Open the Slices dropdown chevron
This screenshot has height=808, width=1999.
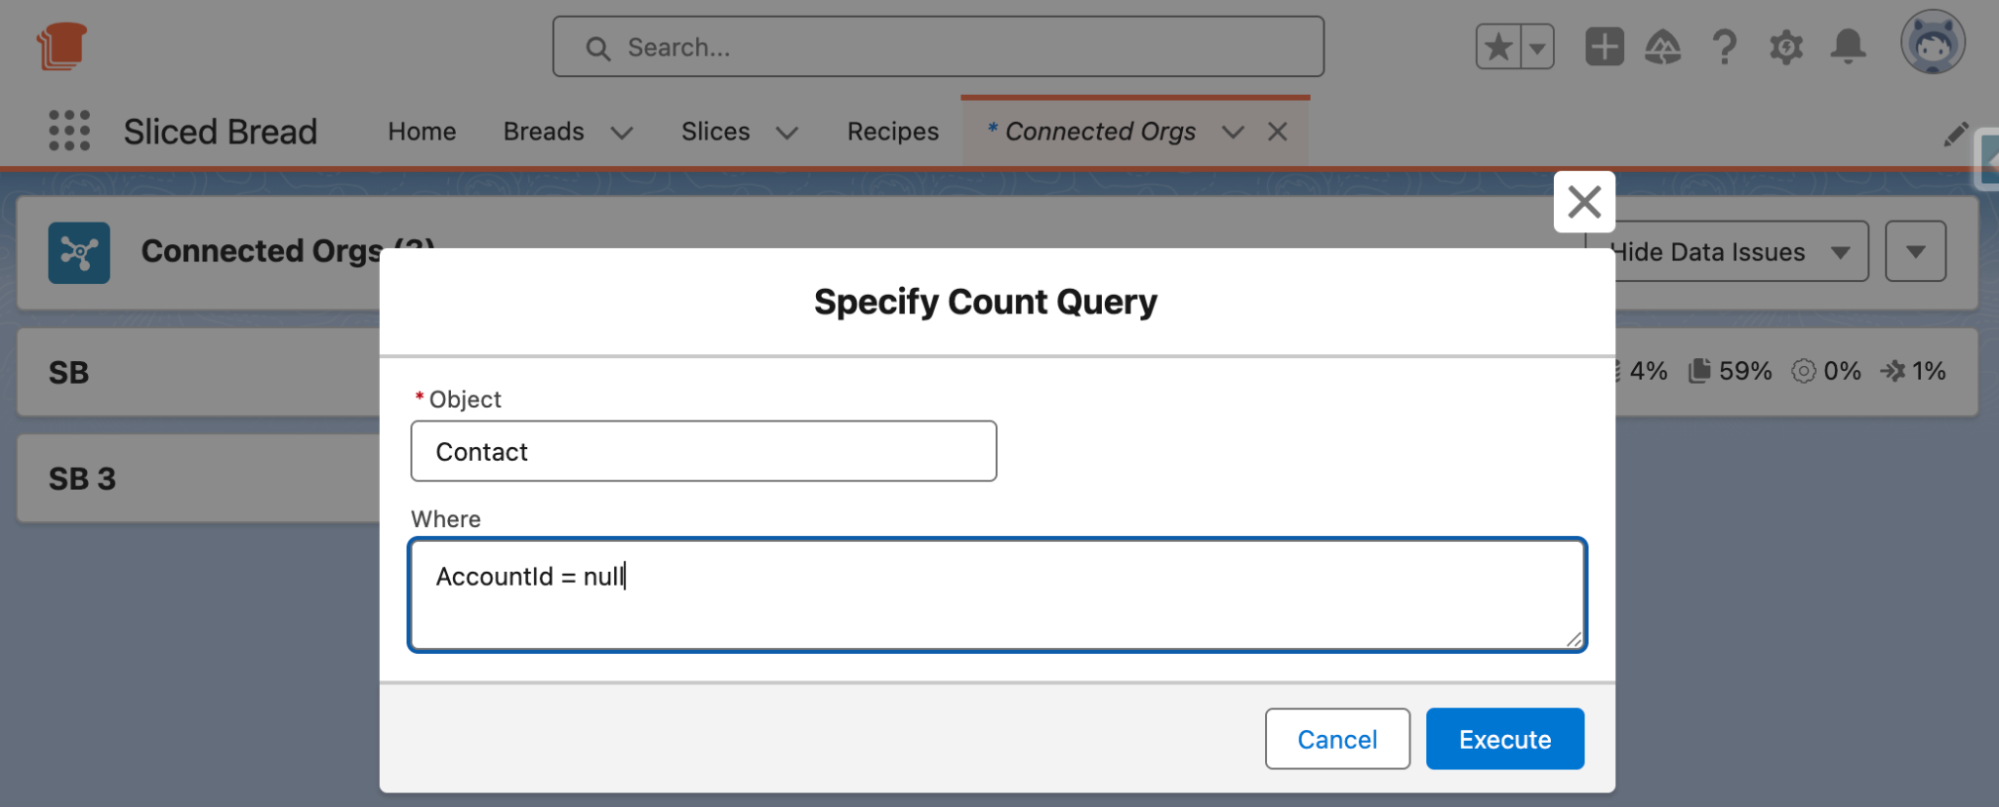tap(788, 132)
